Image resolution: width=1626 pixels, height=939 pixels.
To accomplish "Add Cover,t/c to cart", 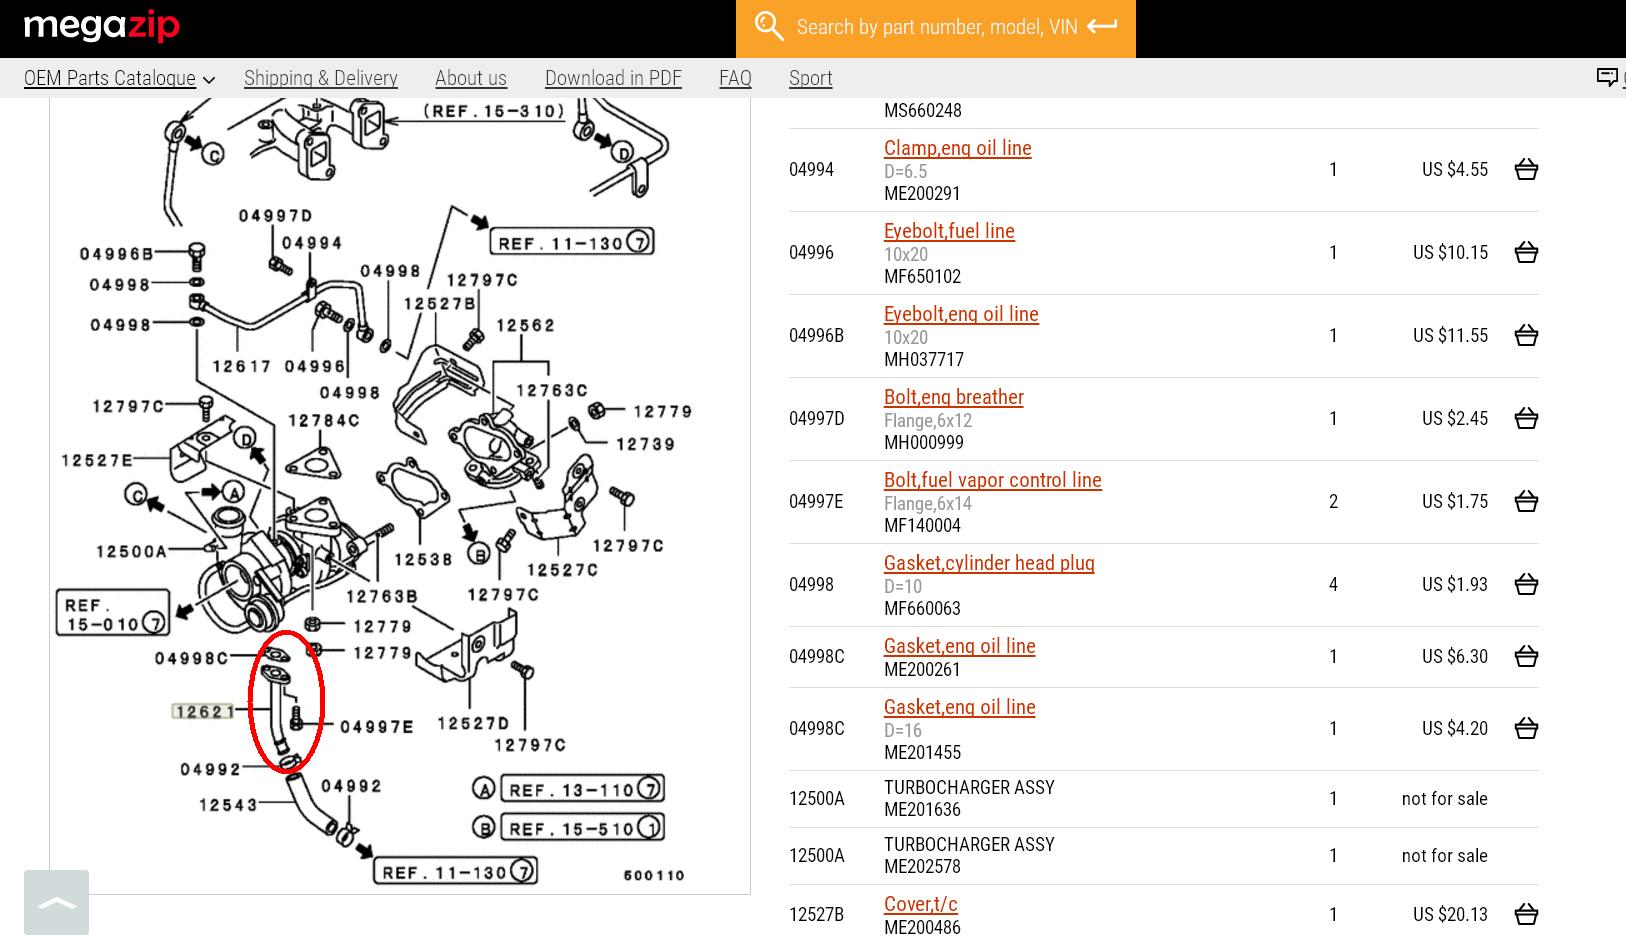I will (x=1525, y=915).
